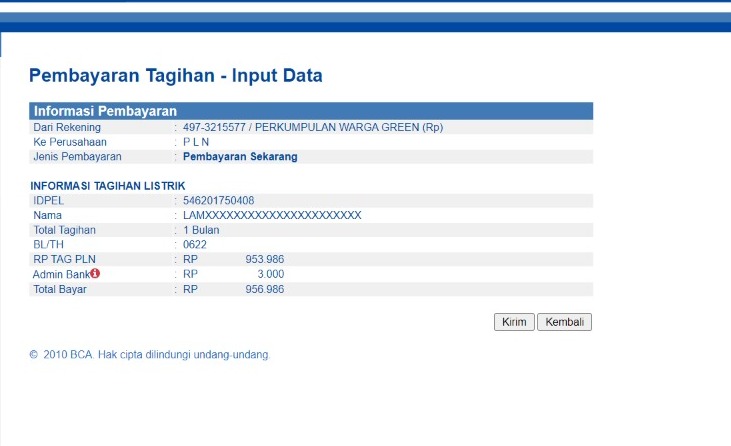Click the Kembali button to go back
Viewport: 731px width, 446px height.
[564, 322]
